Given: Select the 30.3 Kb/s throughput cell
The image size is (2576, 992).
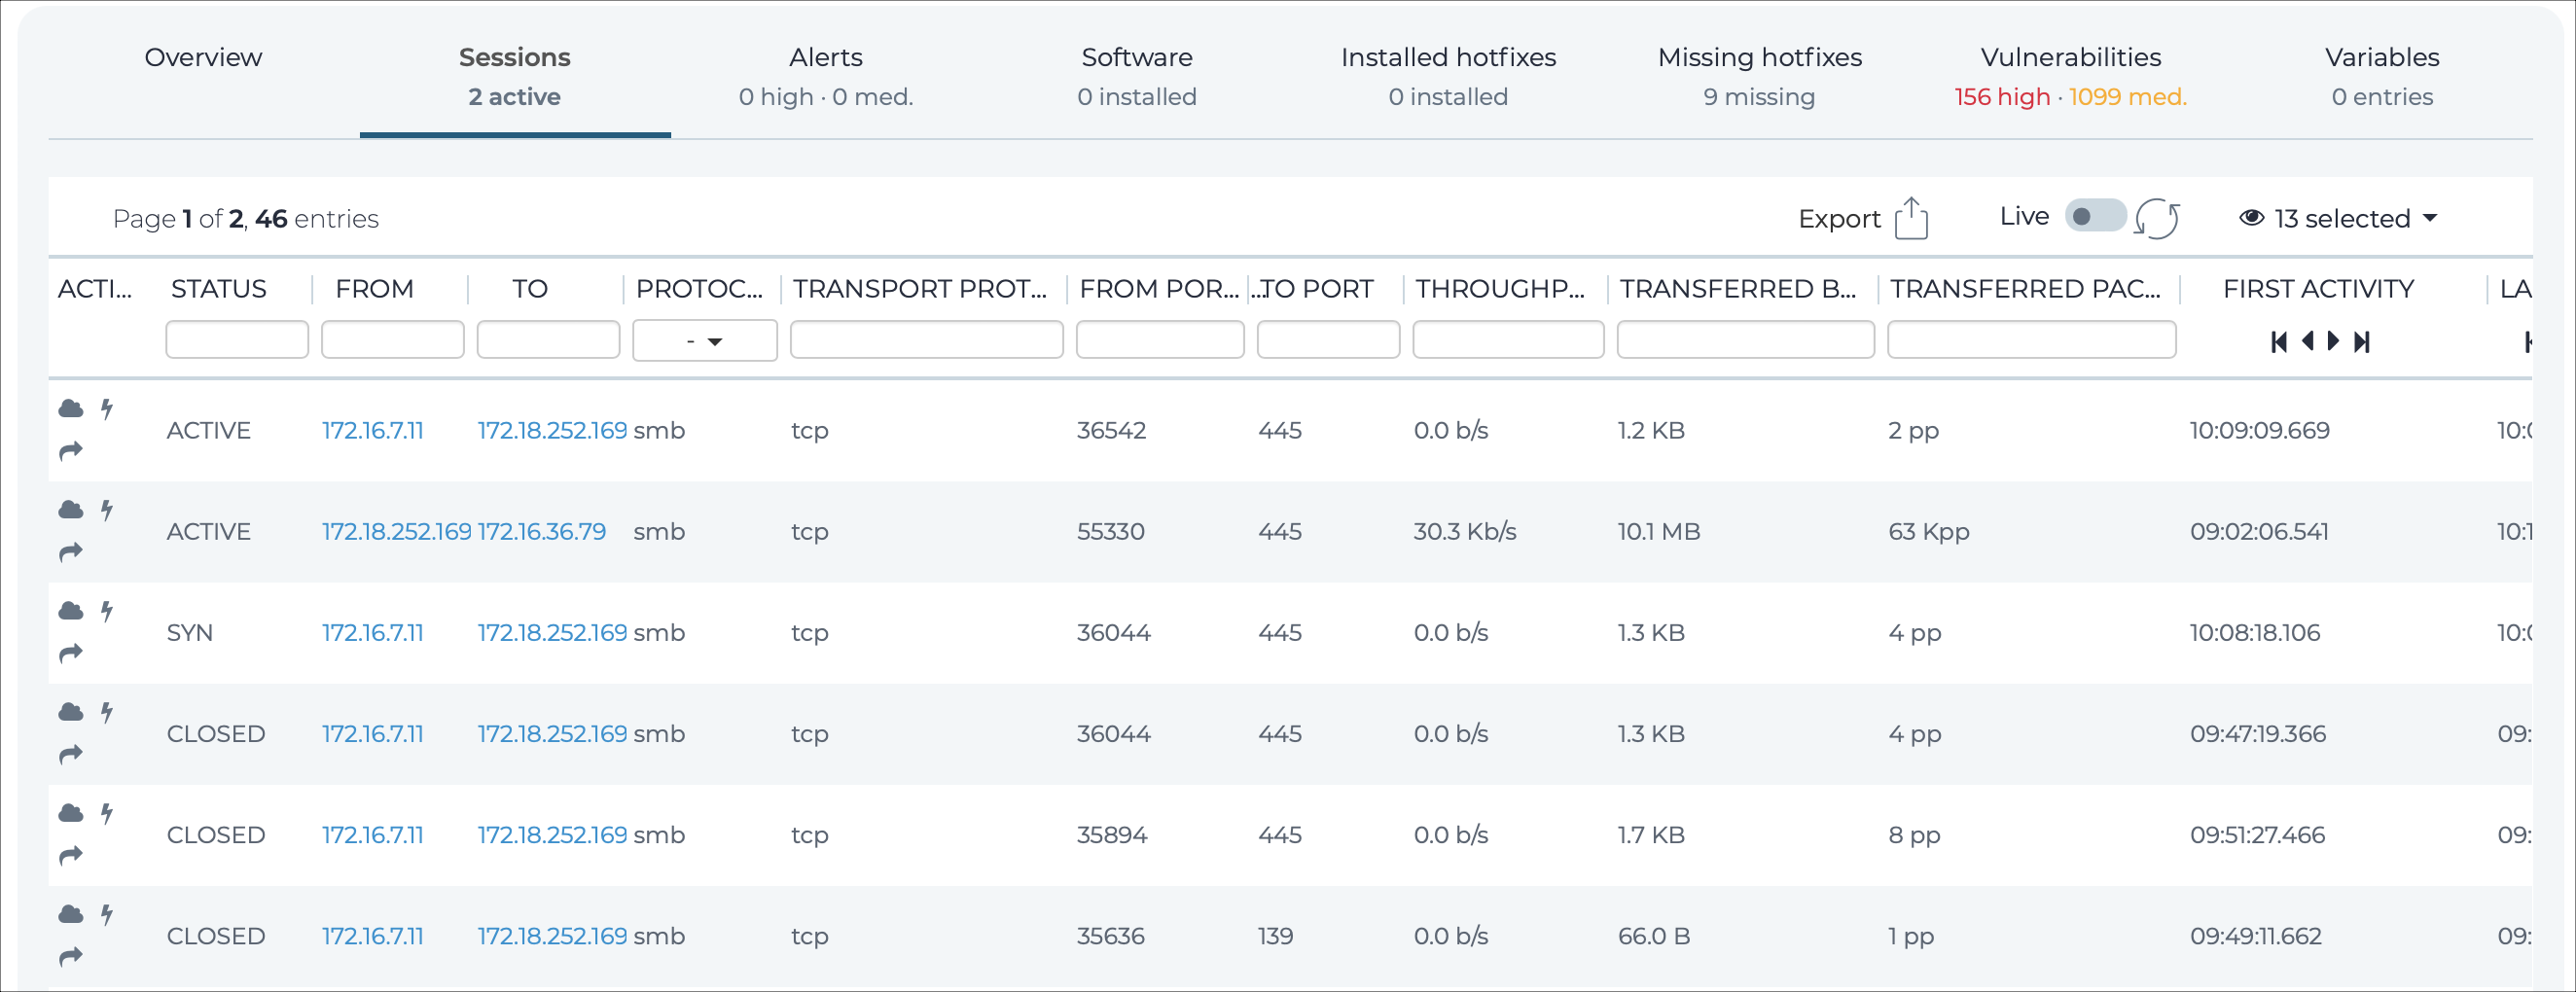Looking at the screenshot, I should pos(1465,531).
